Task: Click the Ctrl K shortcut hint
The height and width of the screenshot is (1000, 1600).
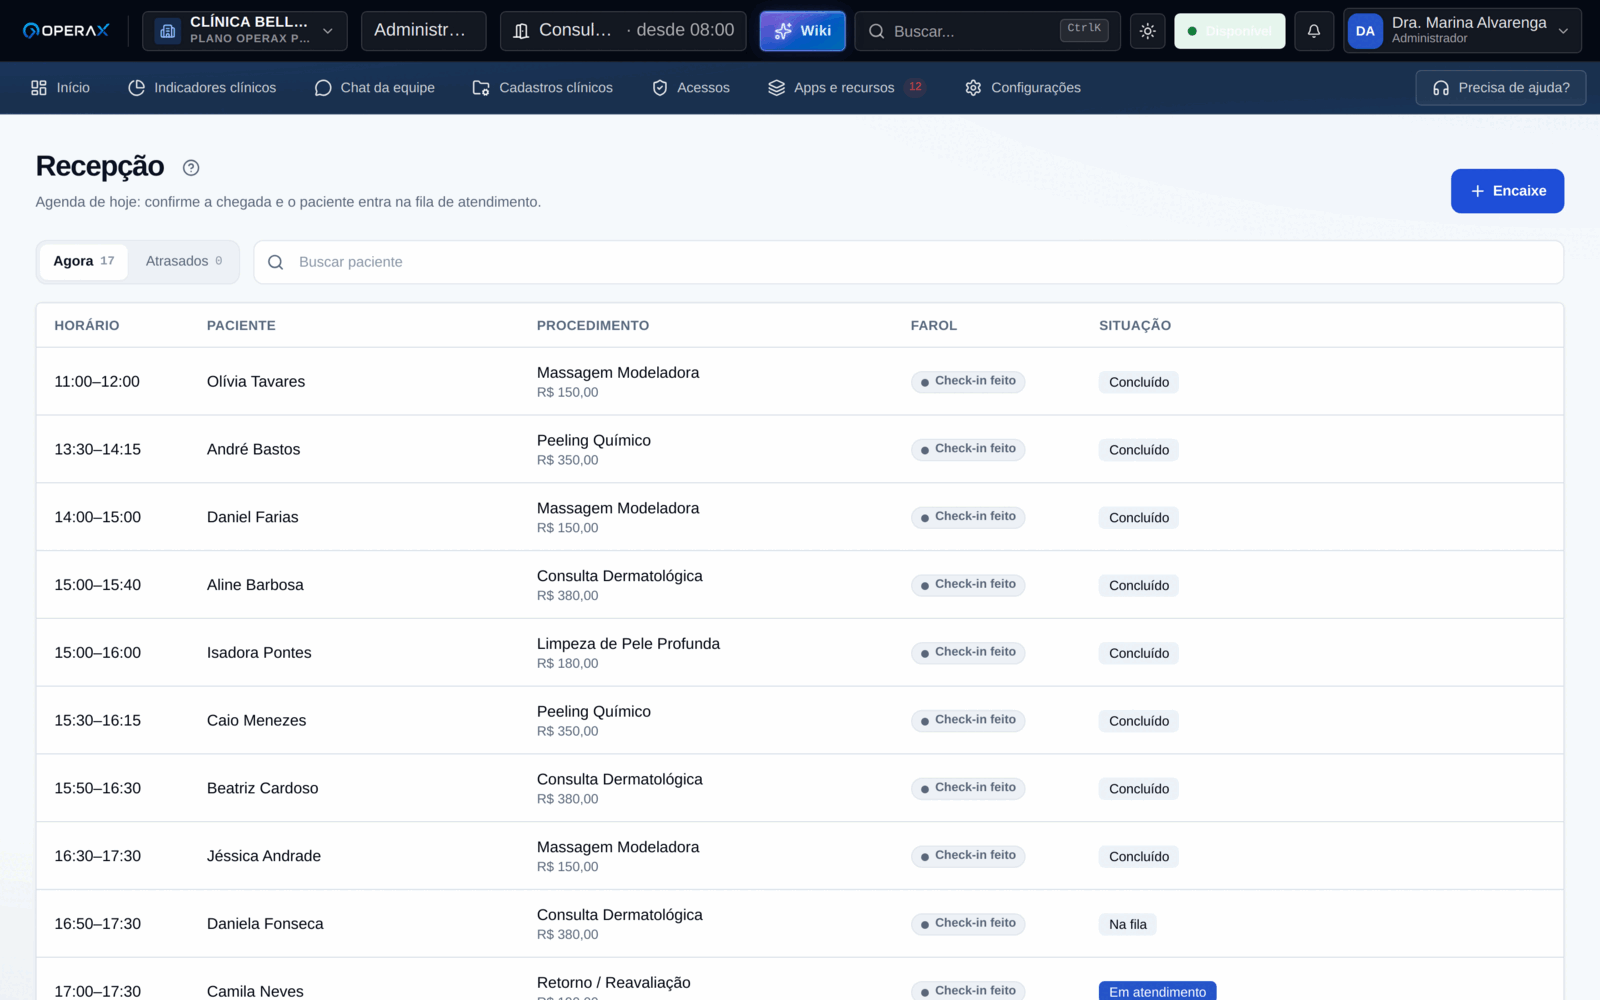Action: [1084, 30]
